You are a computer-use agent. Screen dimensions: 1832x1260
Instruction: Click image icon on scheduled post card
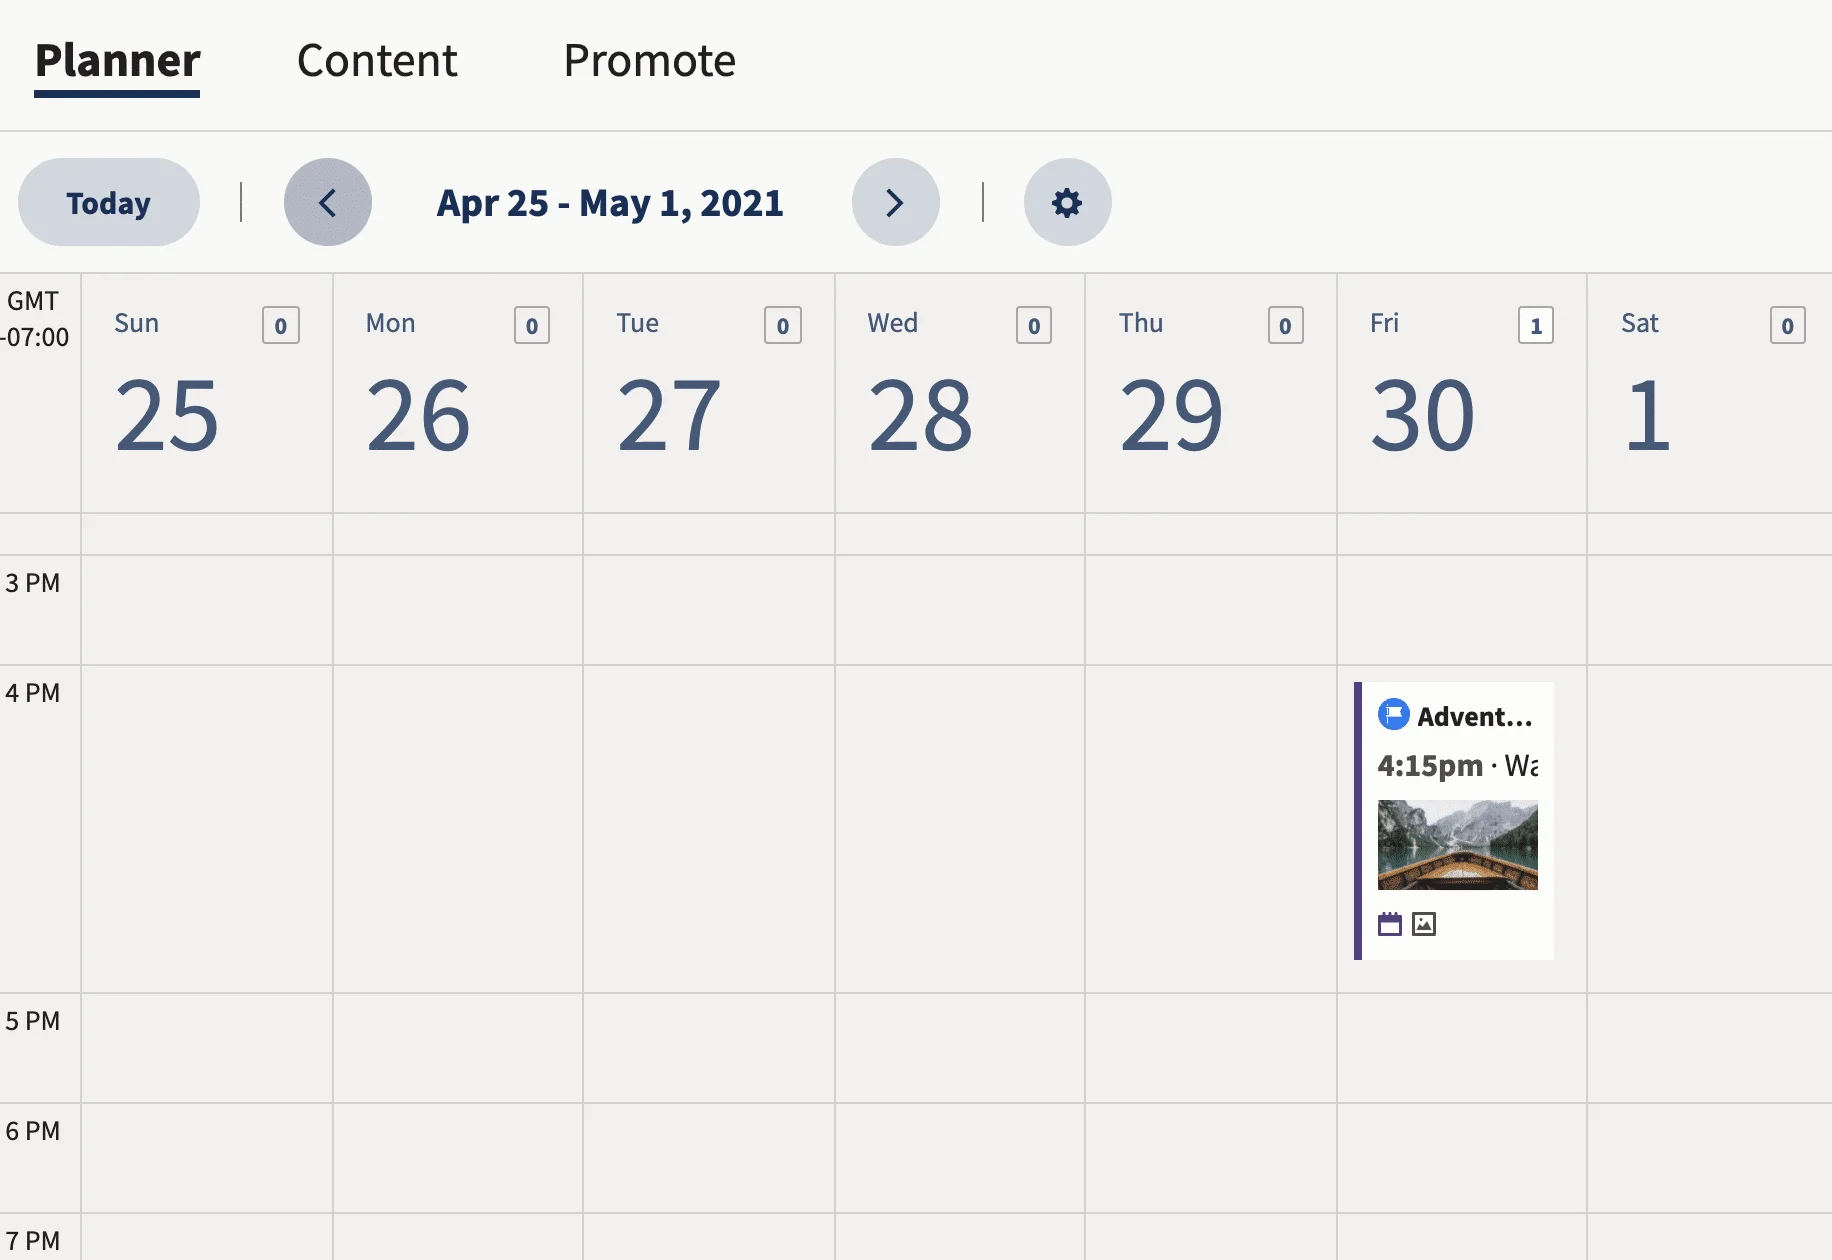(1424, 924)
